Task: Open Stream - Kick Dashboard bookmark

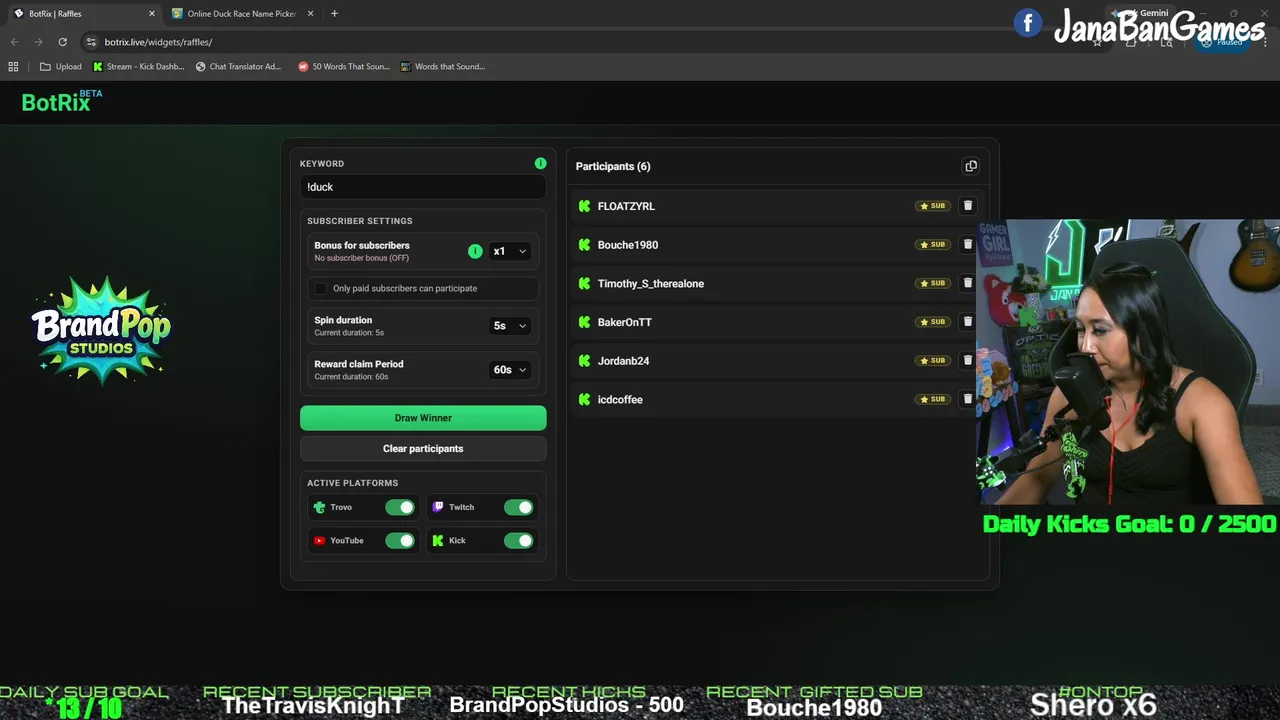Action: pyautogui.click(x=138, y=67)
